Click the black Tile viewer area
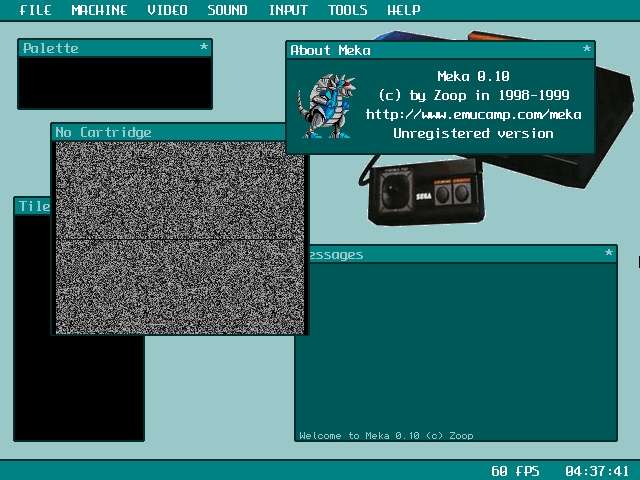The height and width of the screenshot is (480, 640). 79,388
